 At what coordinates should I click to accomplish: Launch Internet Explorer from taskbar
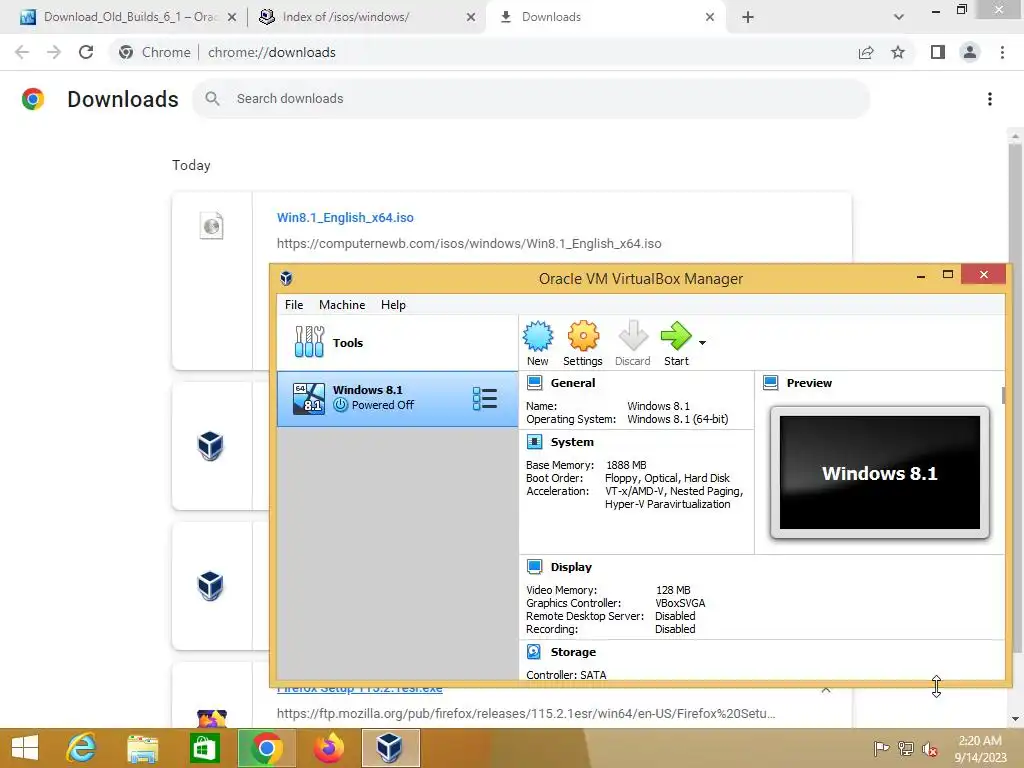pos(81,748)
